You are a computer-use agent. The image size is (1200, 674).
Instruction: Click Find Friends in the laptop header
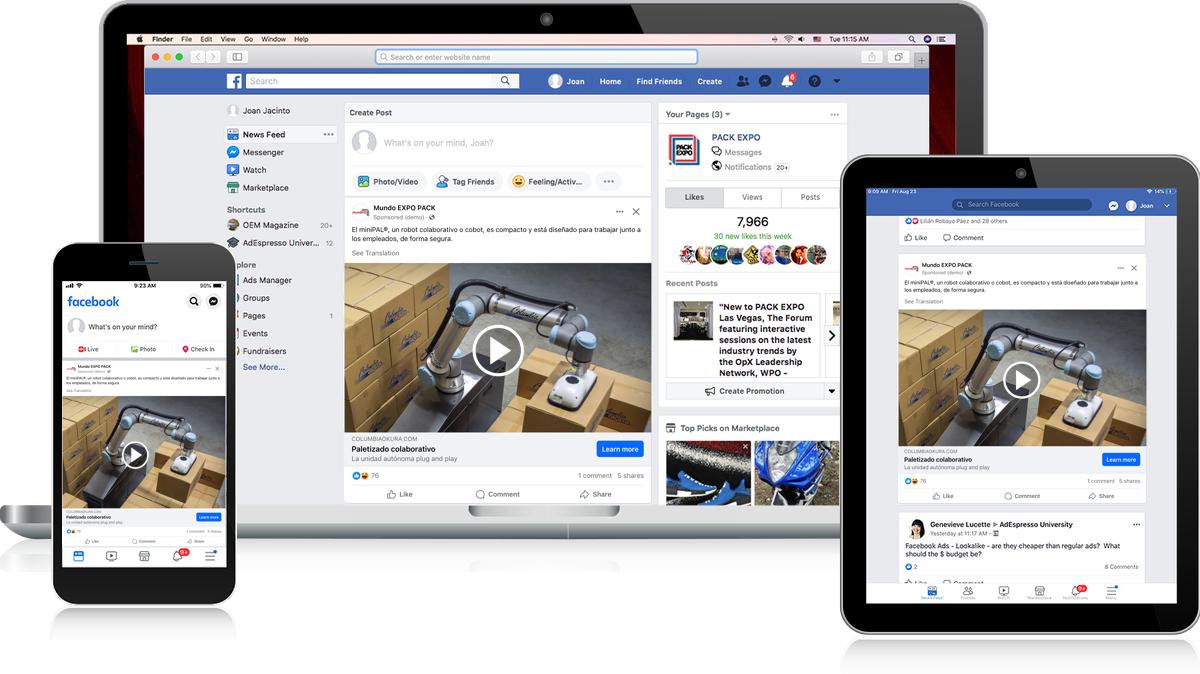(659, 81)
